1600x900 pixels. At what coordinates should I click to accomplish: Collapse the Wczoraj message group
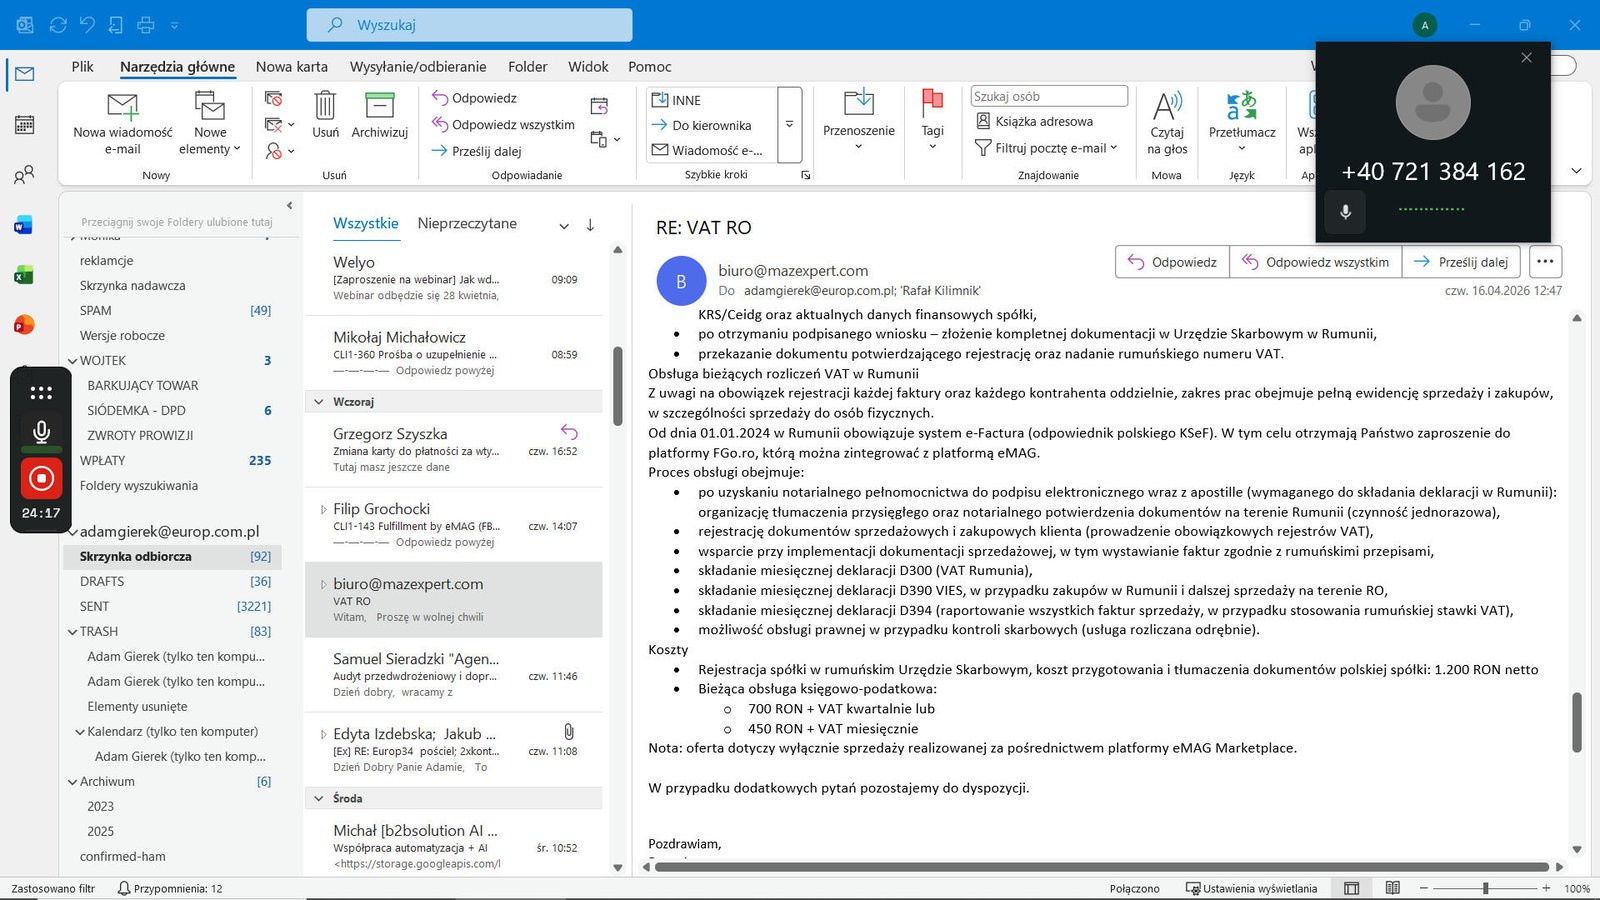(319, 402)
